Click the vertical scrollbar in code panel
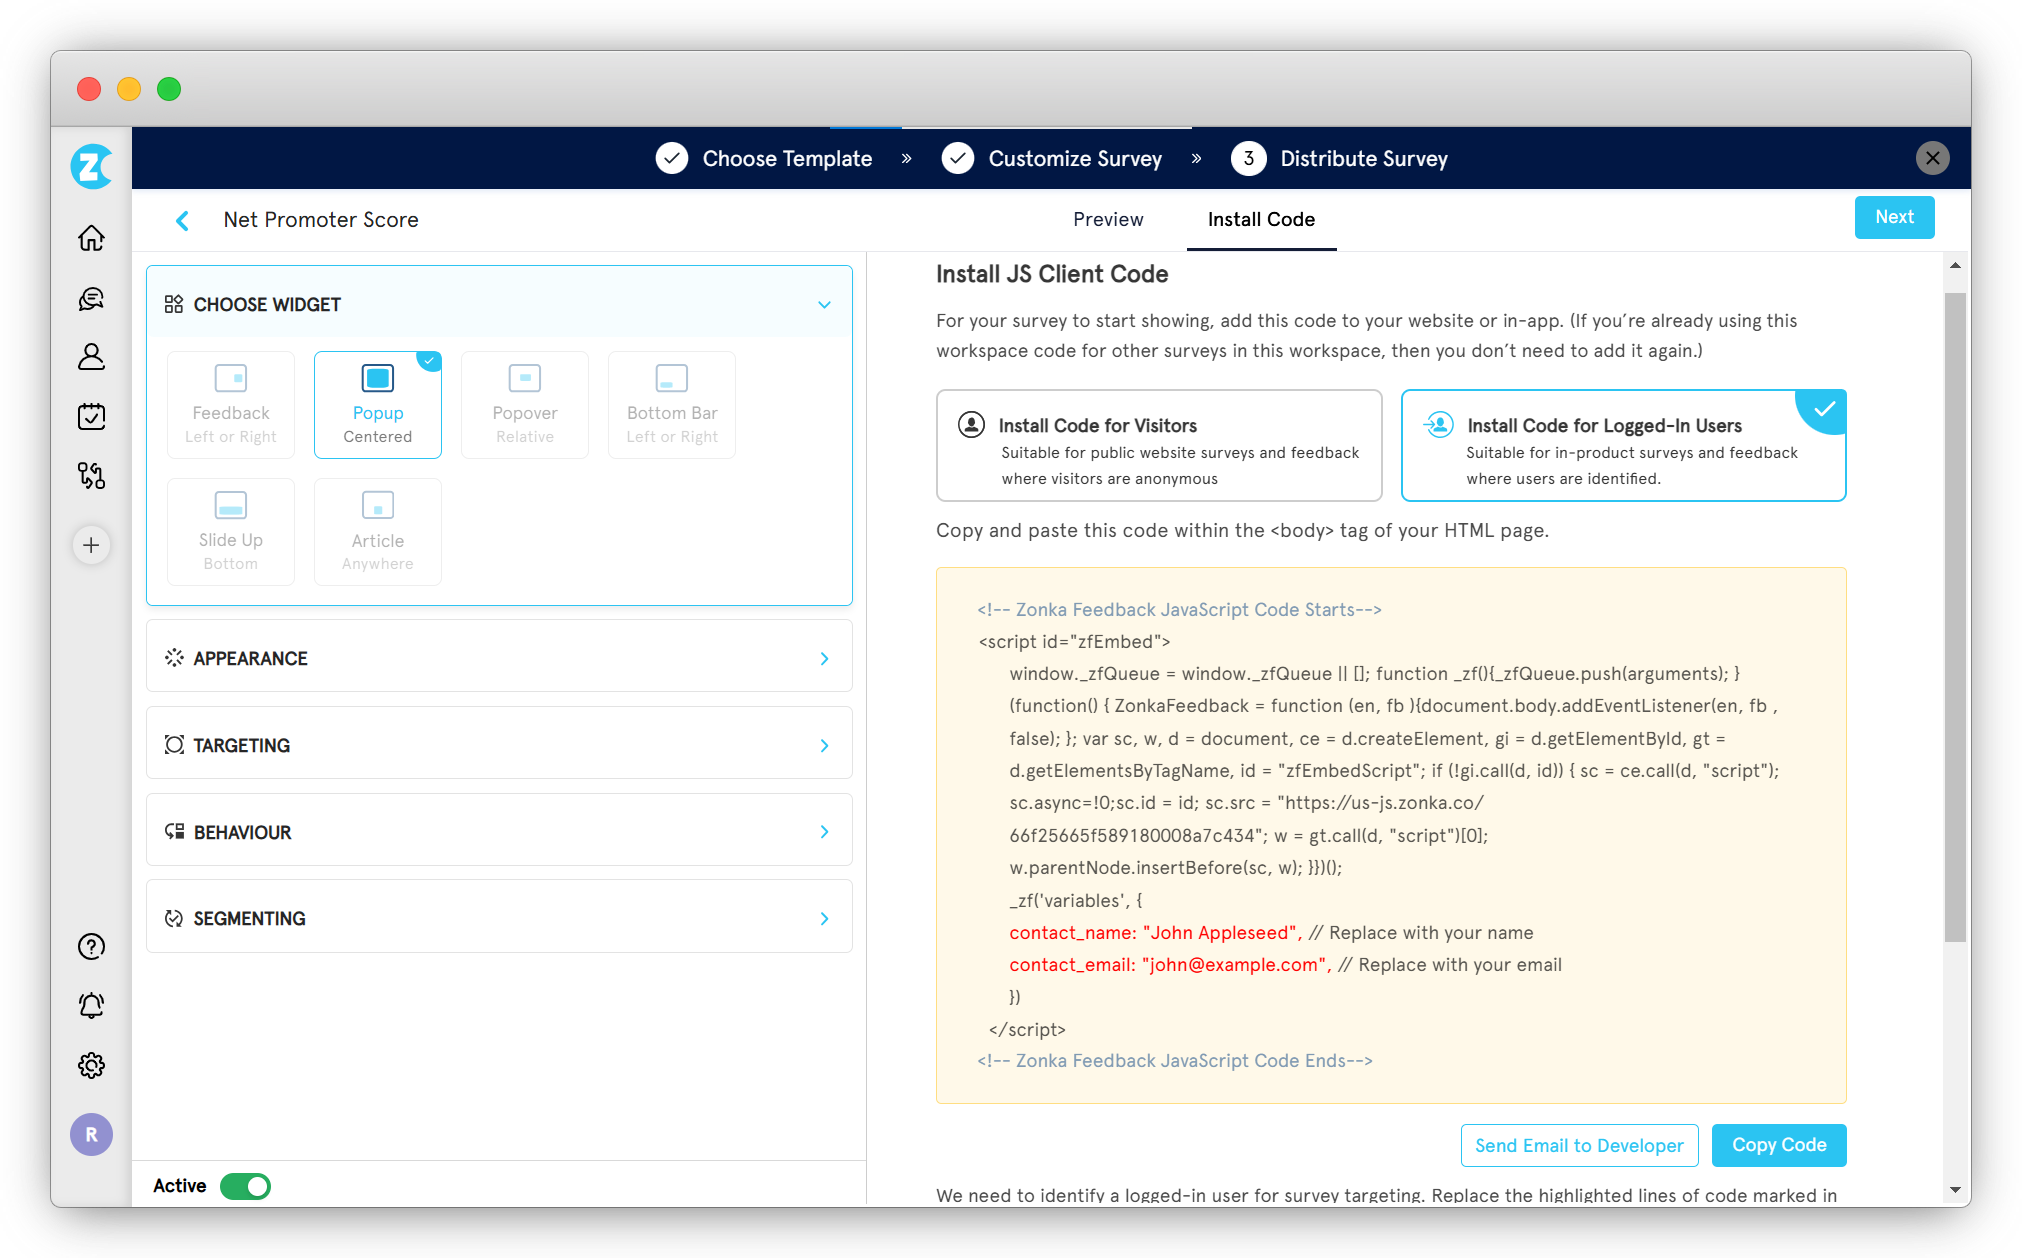The height and width of the screenshot is (1258, 2022). click(1955, 616)
